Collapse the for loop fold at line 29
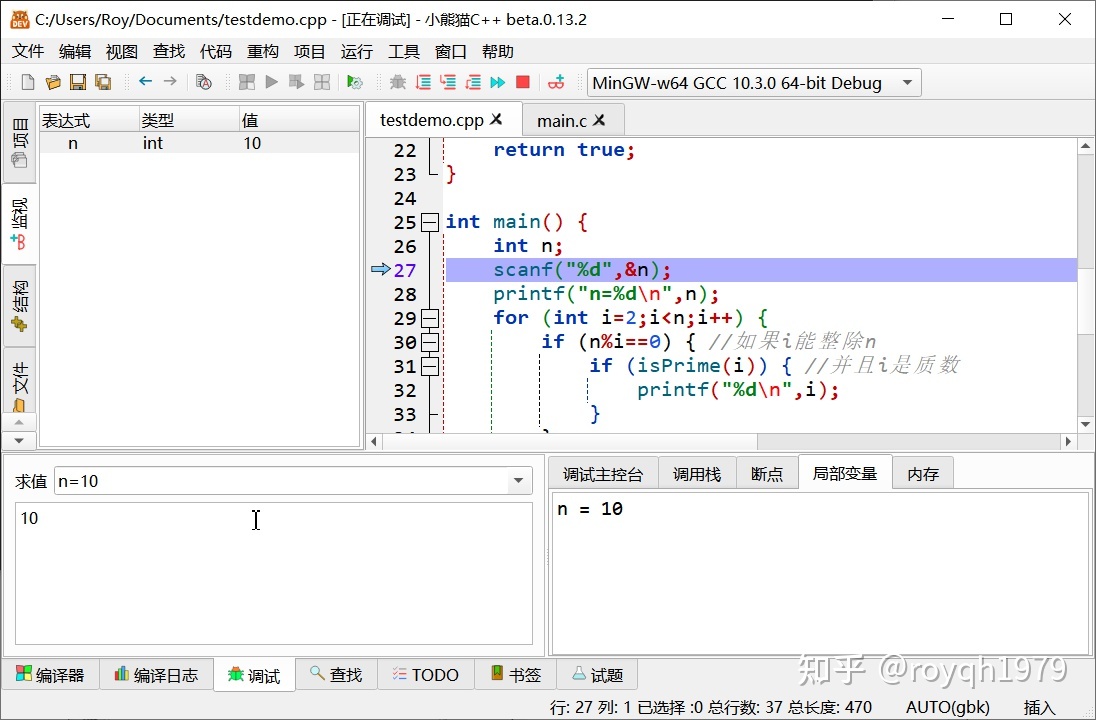The width and height of the screenshot is (1096, 720). 430,318
